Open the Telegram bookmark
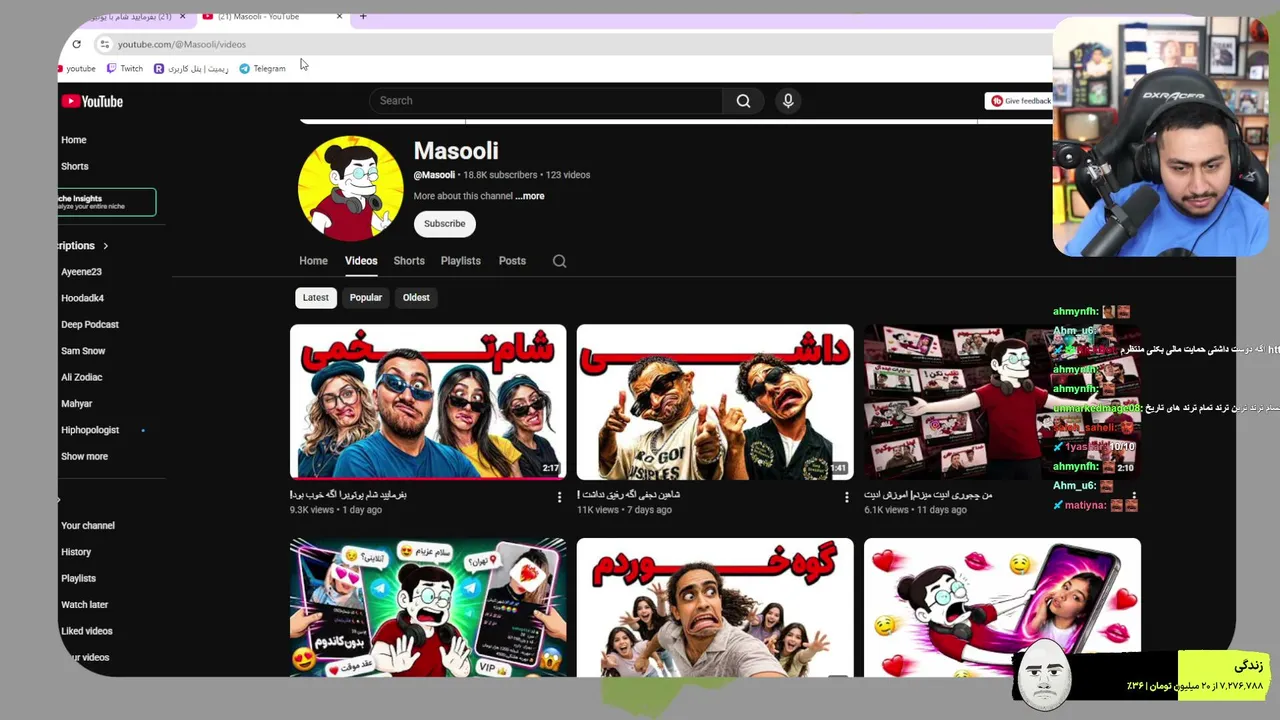The width and height of the screenshot is (1280, 720). (262, 69)
